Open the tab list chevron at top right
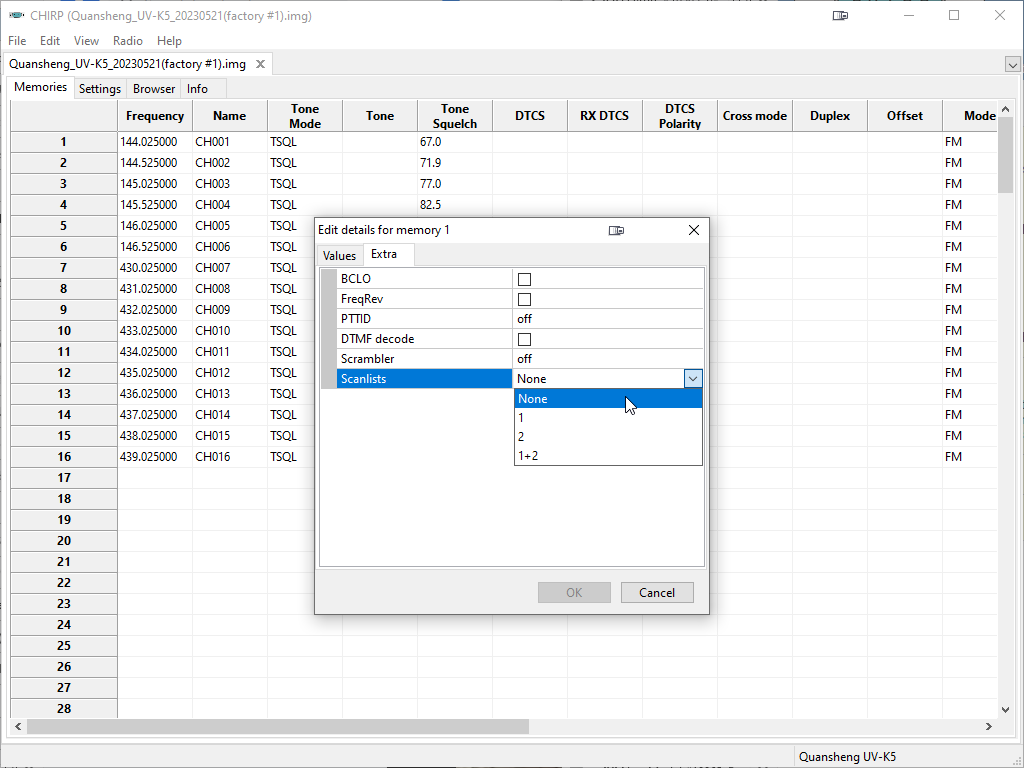The height and width of the screenshot is (768, 1024). pyautogui.click(x=1012, y=65)
